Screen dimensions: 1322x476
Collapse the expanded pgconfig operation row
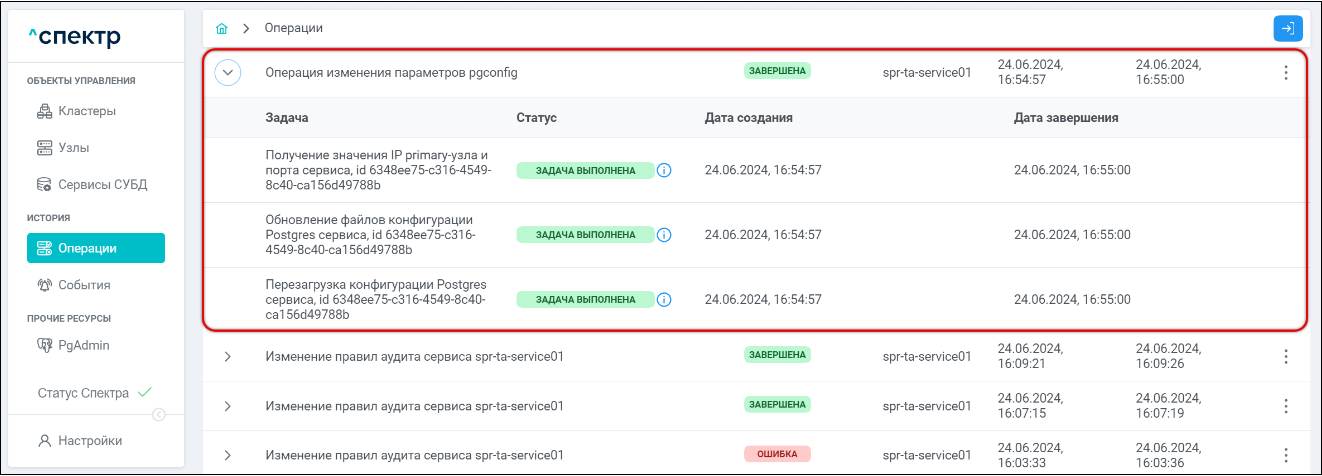[x=228, y=72]
